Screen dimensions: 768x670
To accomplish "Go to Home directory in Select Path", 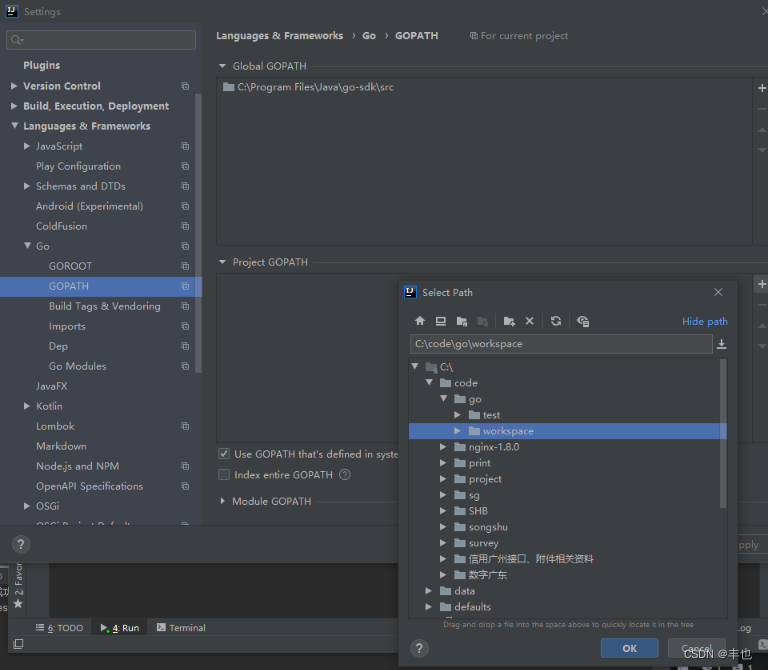I will (x=420, y=321).
